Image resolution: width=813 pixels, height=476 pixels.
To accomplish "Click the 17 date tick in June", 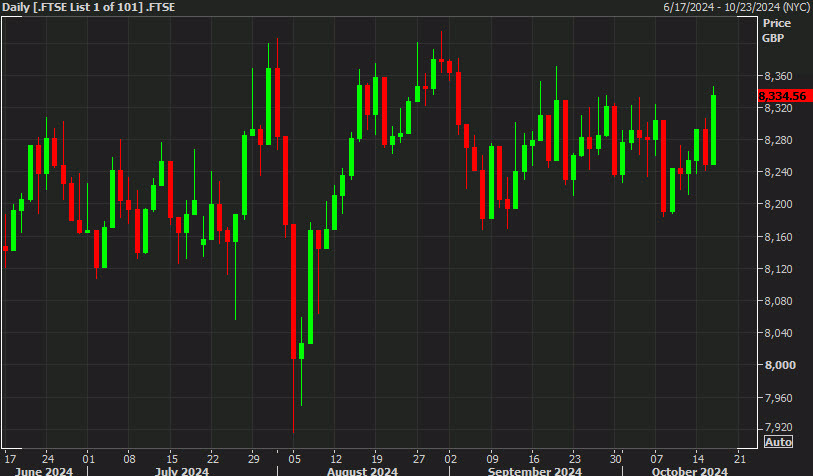I will pyautogui.click(x=9, y=459).
